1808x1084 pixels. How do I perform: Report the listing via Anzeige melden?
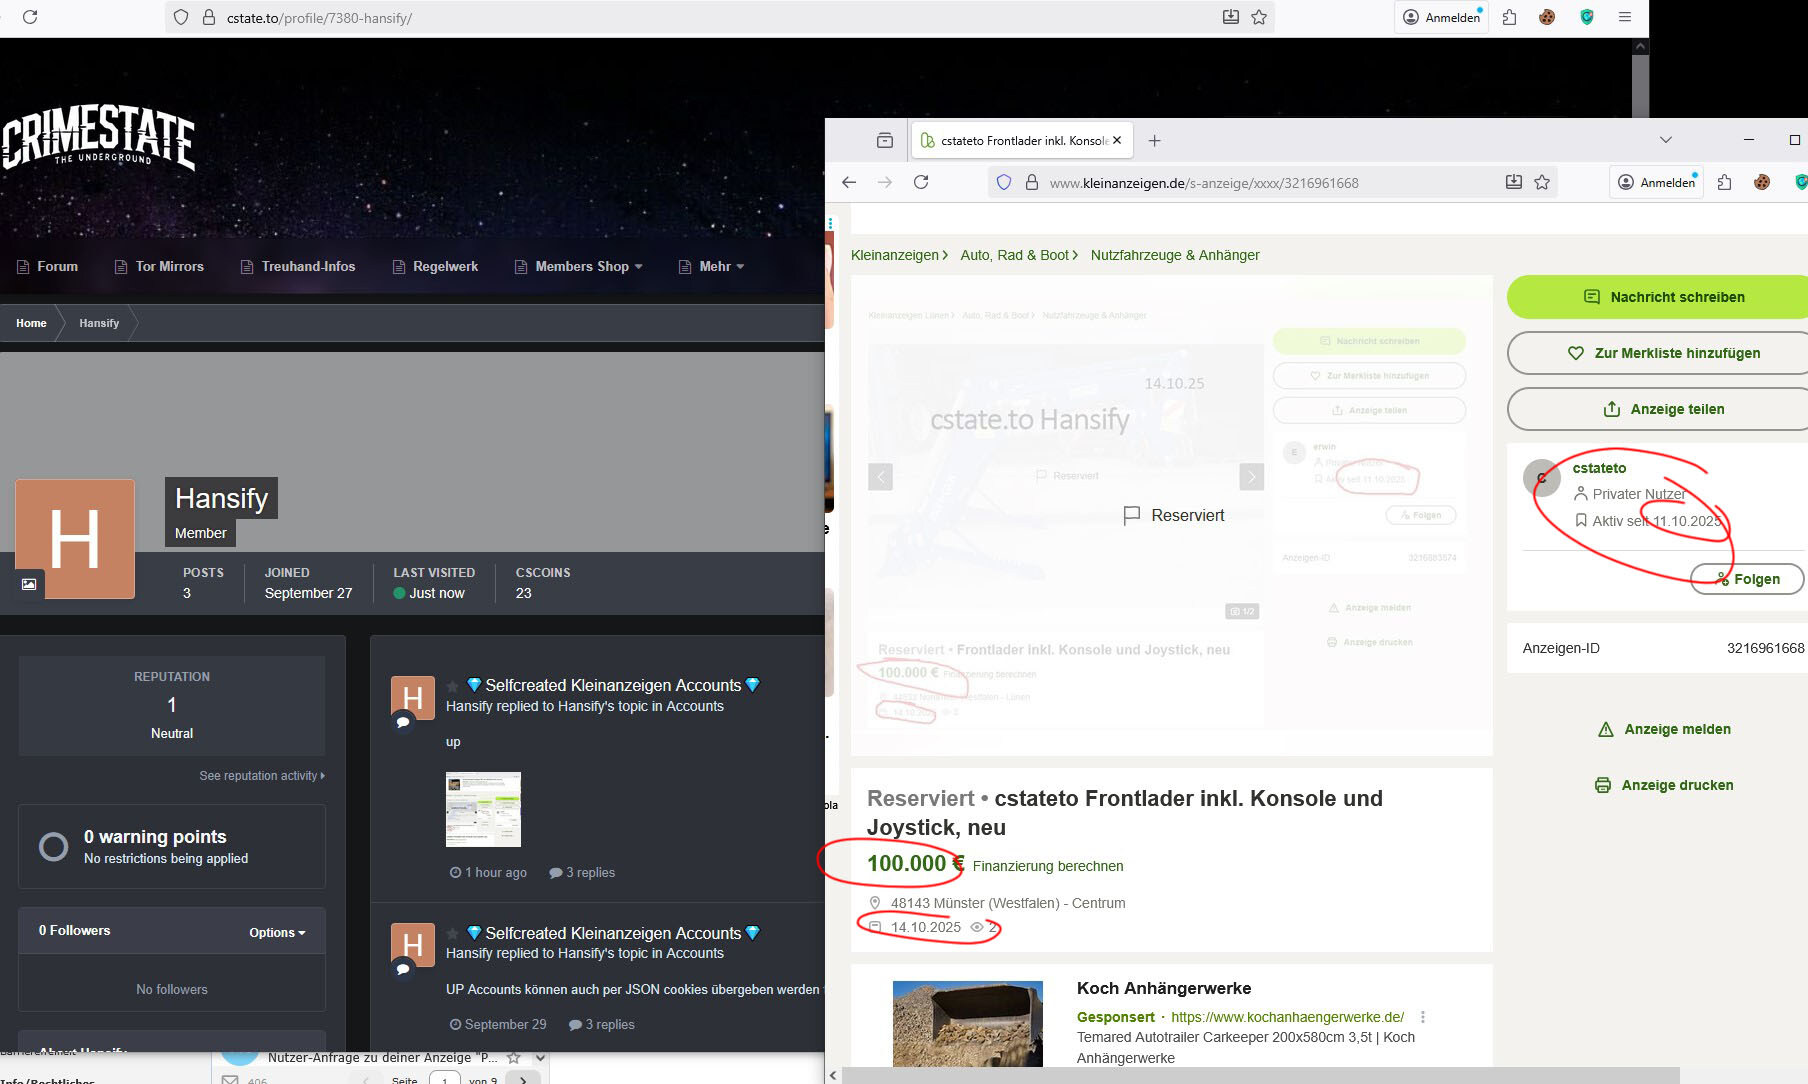[1665, 729]
